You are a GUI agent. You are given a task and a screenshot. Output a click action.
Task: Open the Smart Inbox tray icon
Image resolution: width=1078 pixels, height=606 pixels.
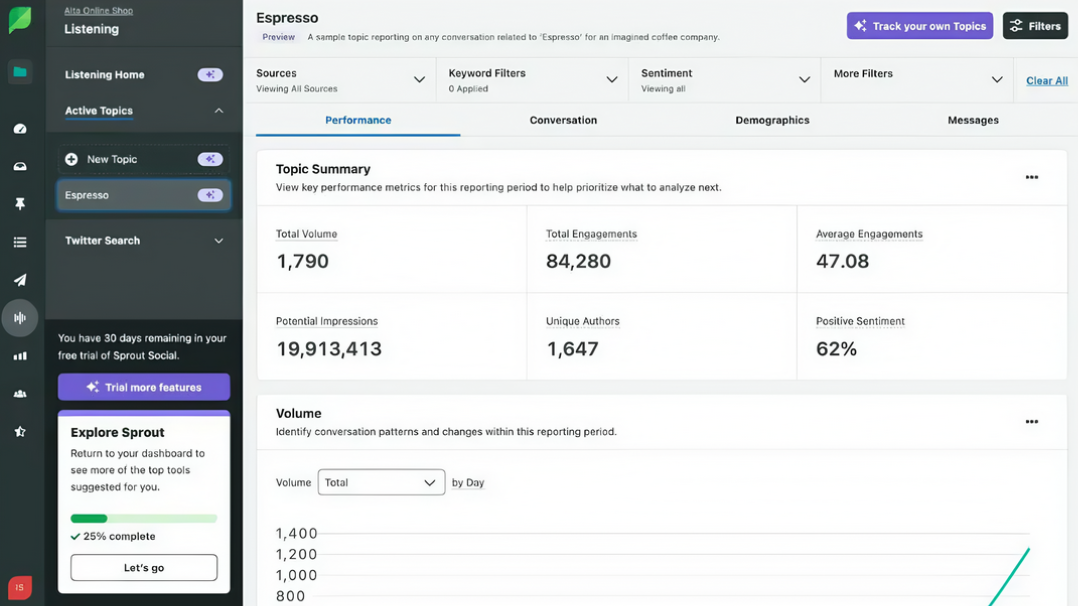click(x=20, y=167)
